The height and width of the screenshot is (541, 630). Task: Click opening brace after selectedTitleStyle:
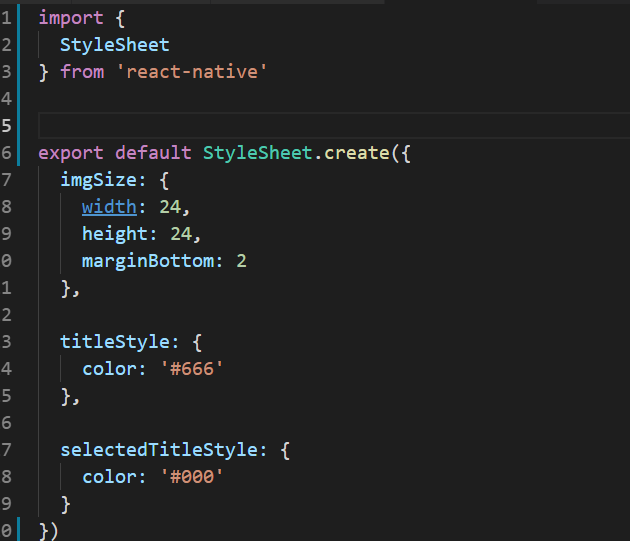pos(285,450)
